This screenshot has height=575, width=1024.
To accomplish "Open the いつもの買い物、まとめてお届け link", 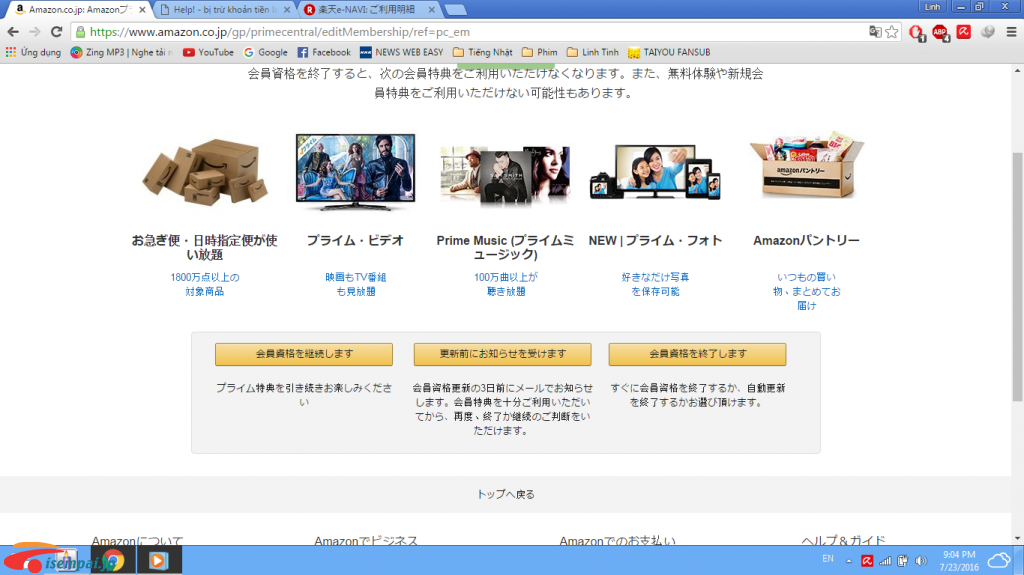I will 807,291.
